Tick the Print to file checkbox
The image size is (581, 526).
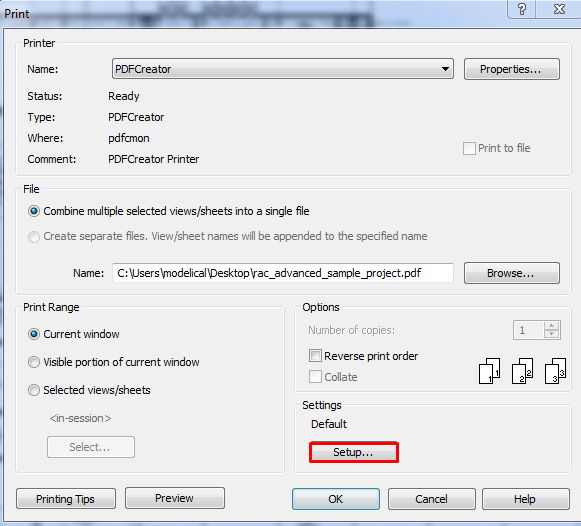[x=469, y=148]
